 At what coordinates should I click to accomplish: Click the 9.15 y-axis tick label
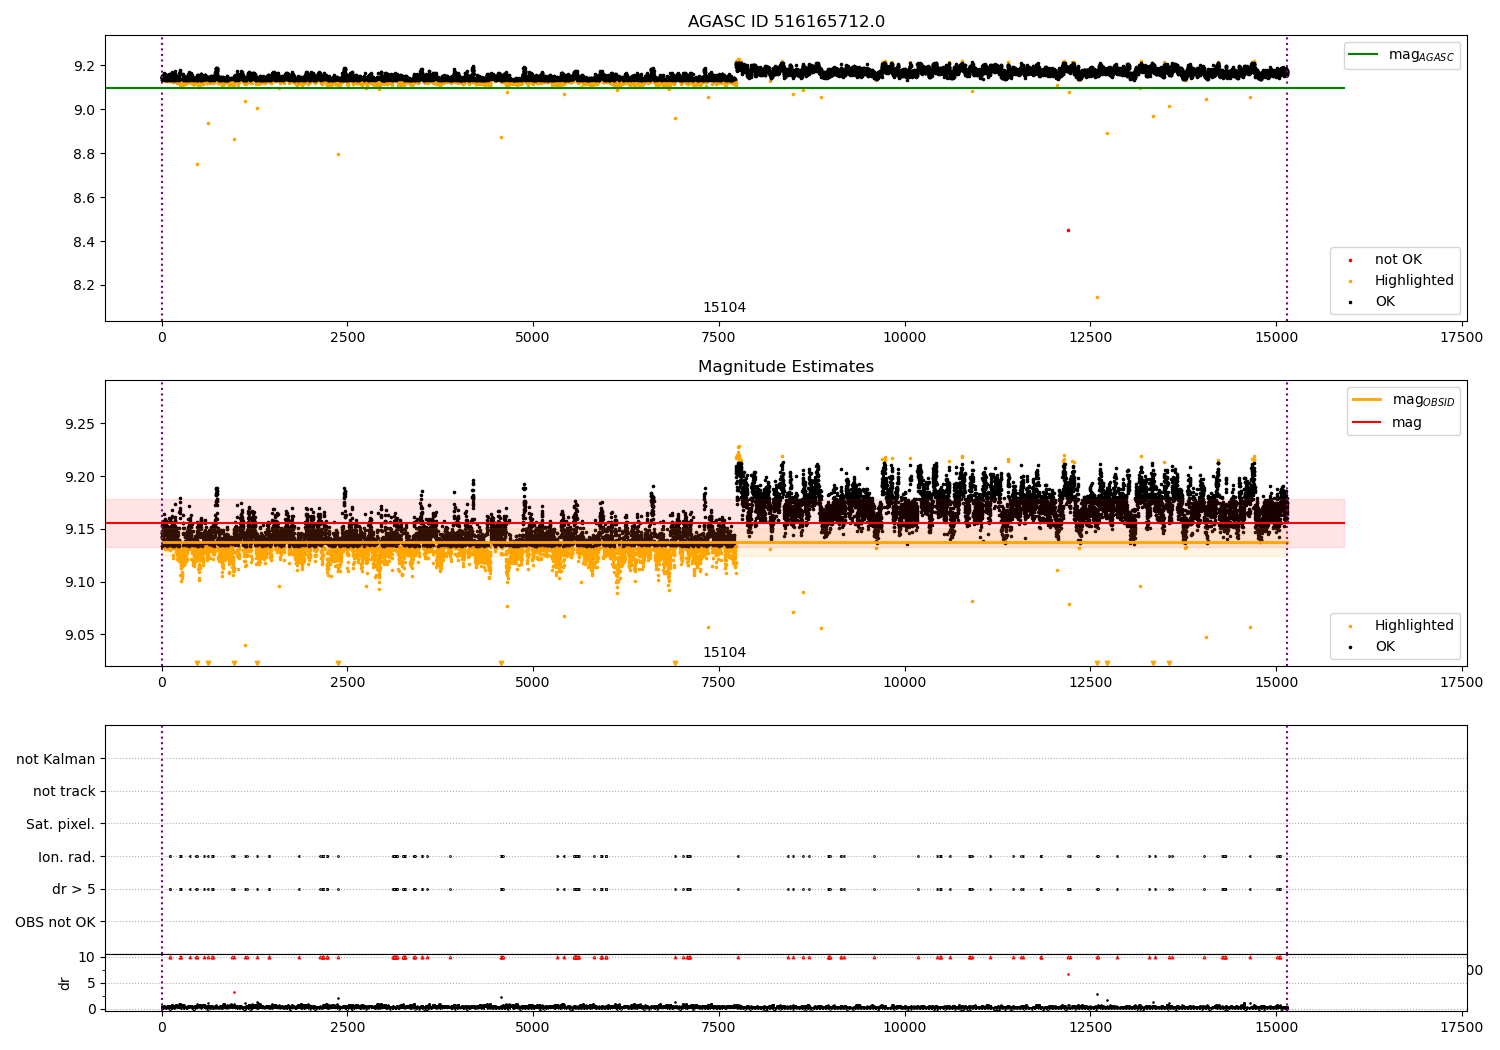pos(80,529)
